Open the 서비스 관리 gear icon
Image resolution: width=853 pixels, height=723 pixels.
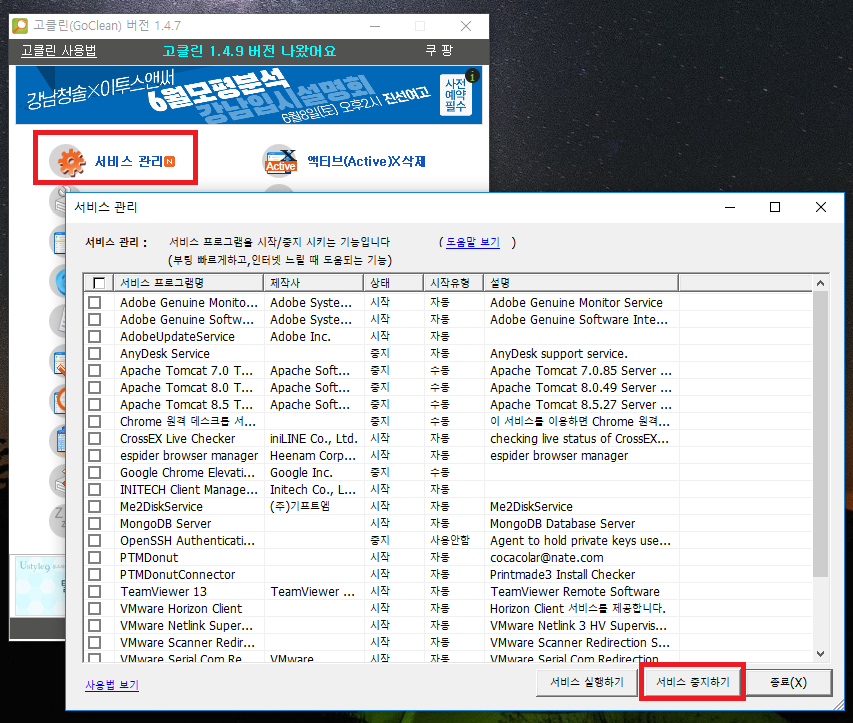67,162
